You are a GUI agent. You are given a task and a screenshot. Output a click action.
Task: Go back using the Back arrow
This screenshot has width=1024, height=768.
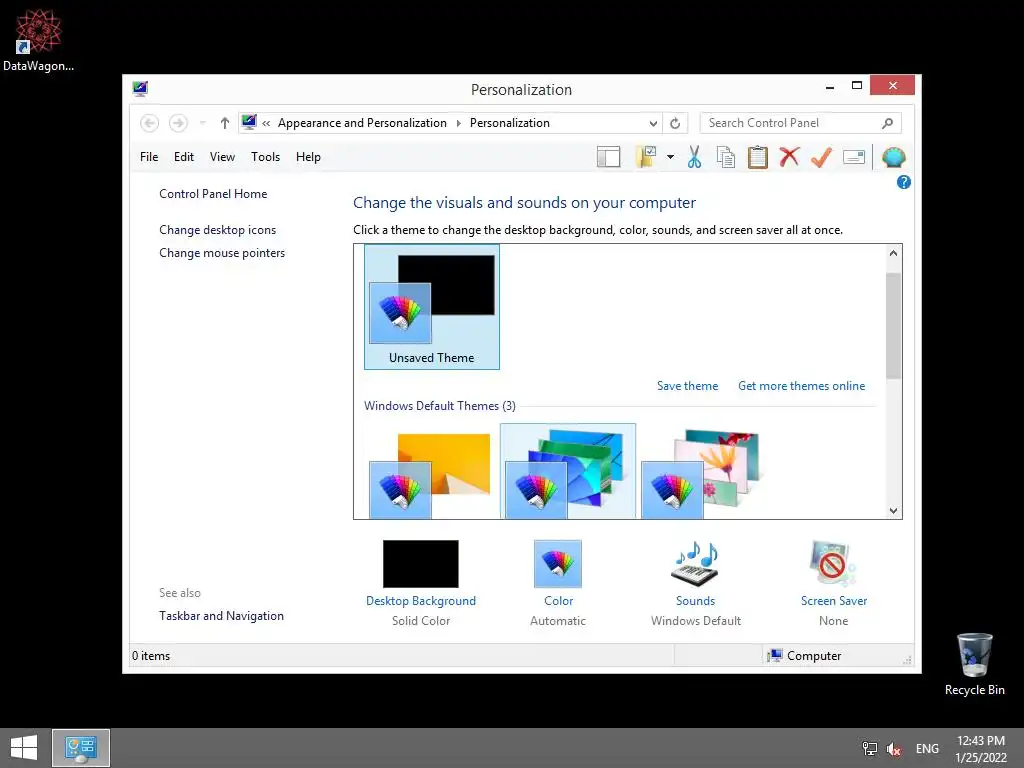150,123
